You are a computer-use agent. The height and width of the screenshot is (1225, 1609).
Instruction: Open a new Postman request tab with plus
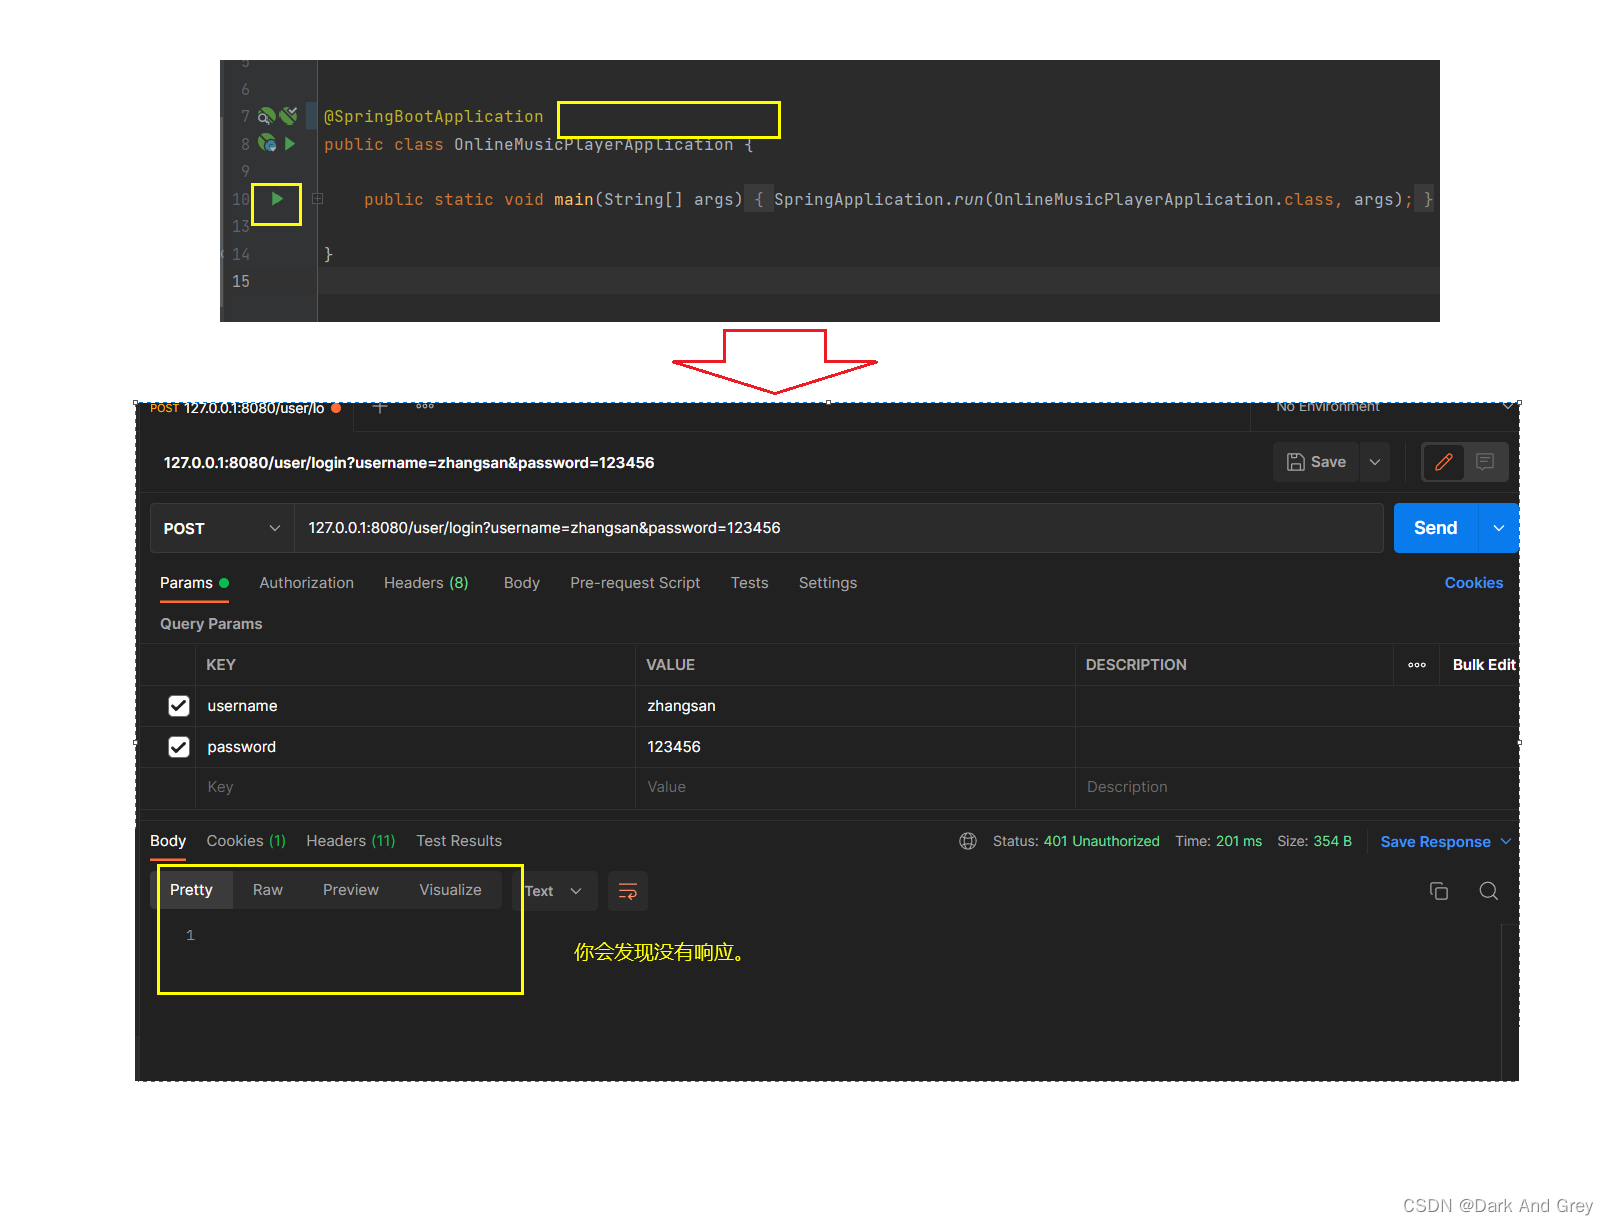[x=380, y=407]
